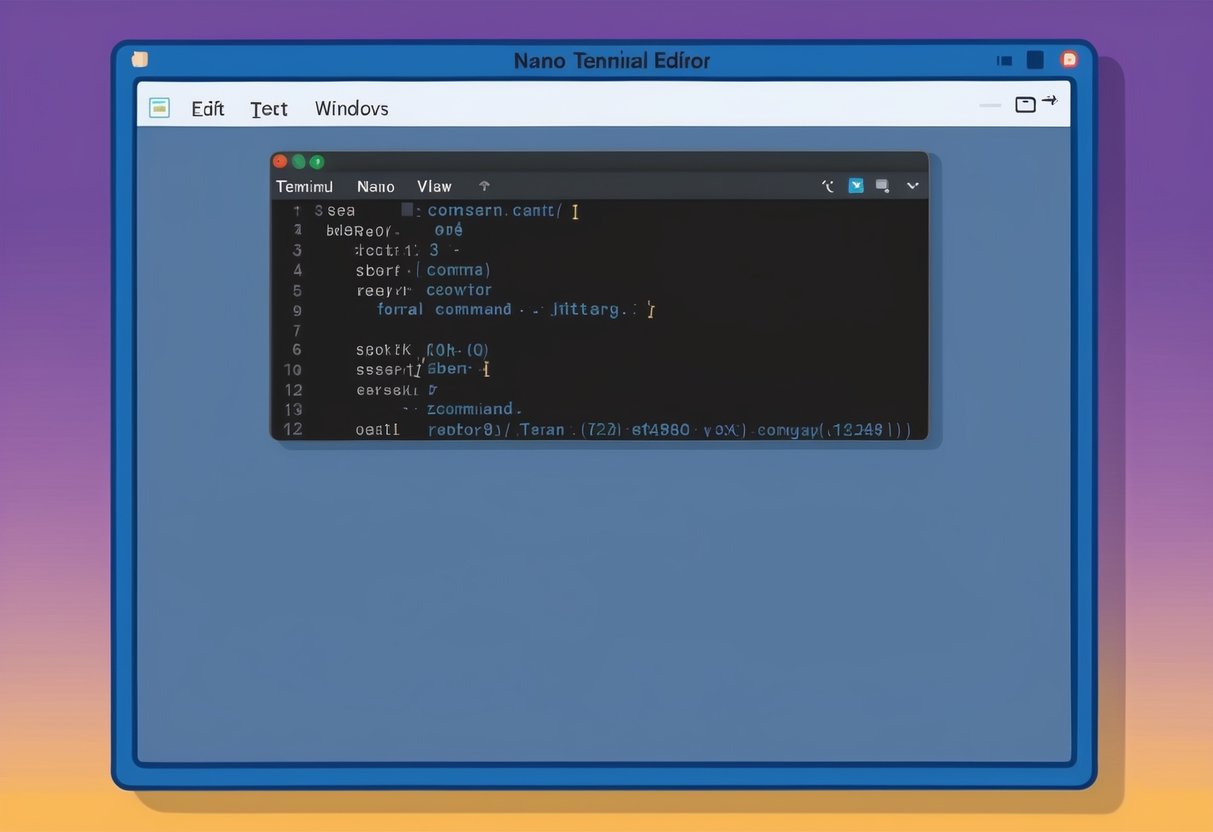Click the Text menu item
The width and height of the screenshot is (1213, 832).
pos(268,108)
